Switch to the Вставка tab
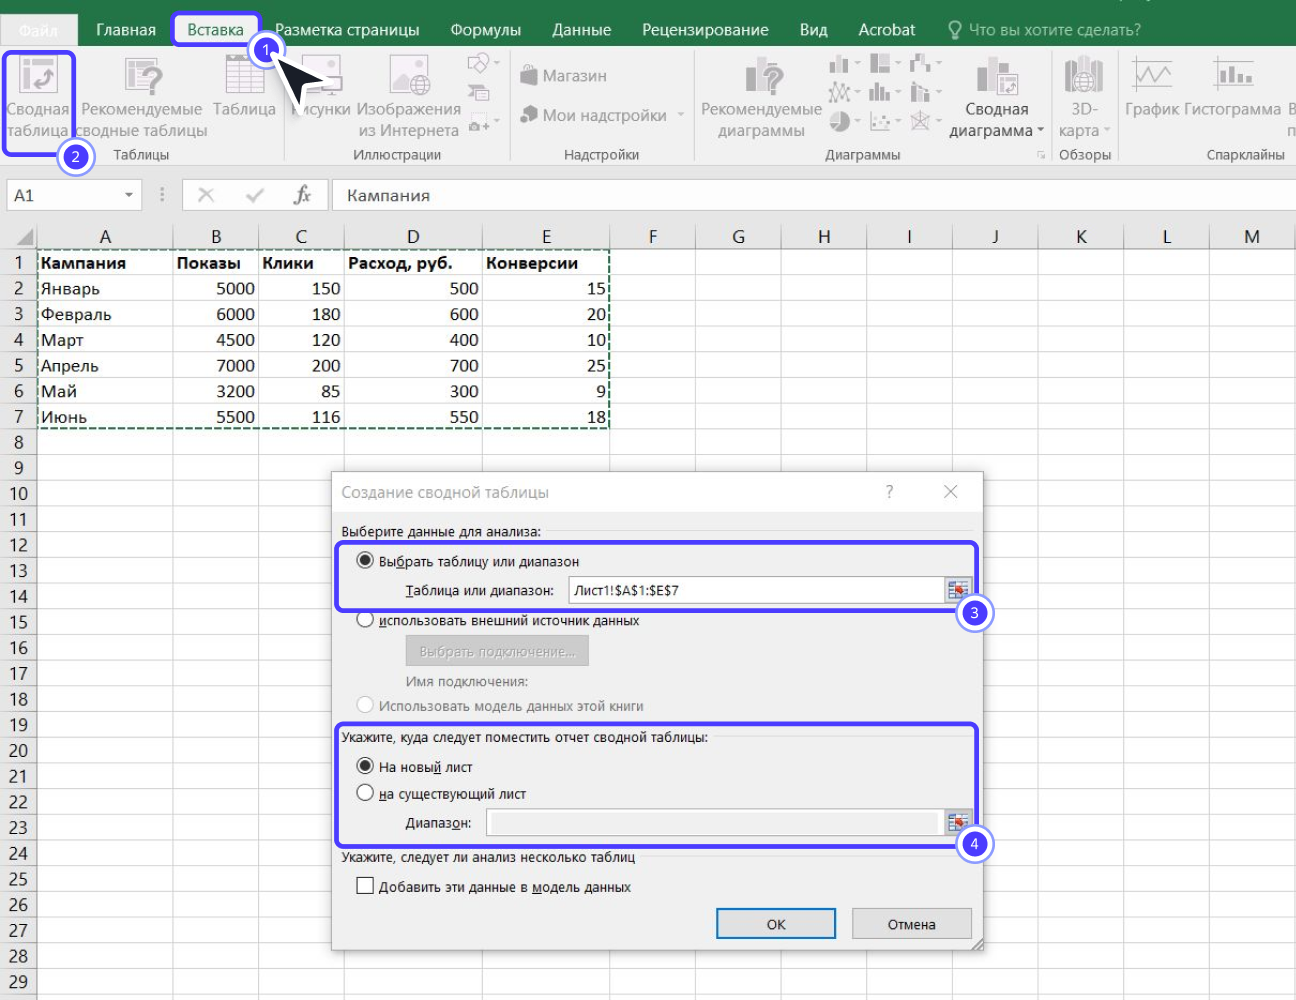Viewport: 1296px width, 1000px height. (215, 30)
